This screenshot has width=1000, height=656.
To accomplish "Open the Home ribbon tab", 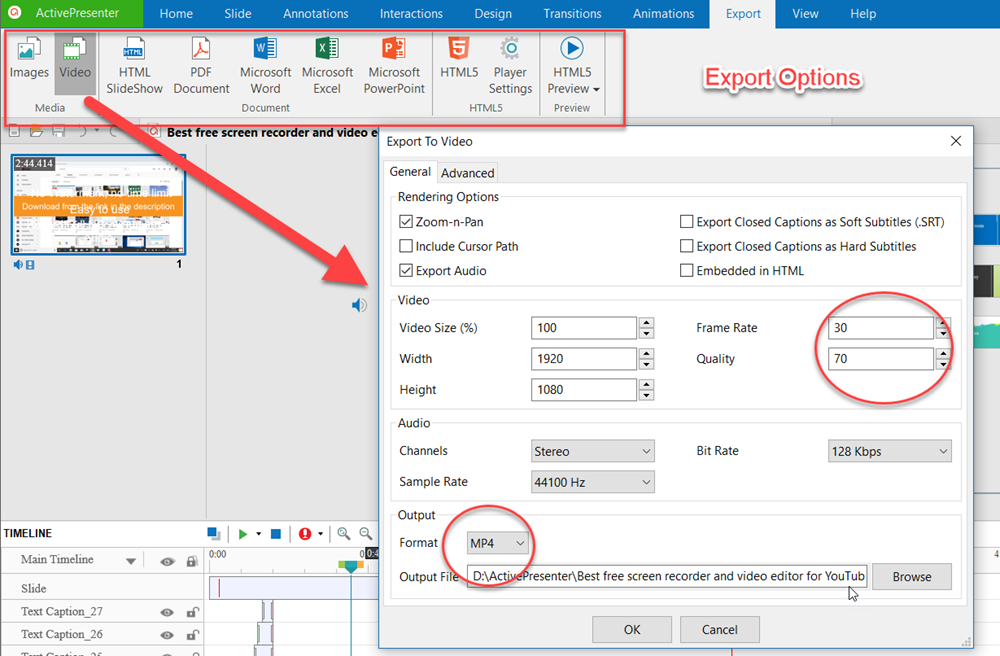I will 176,13.
